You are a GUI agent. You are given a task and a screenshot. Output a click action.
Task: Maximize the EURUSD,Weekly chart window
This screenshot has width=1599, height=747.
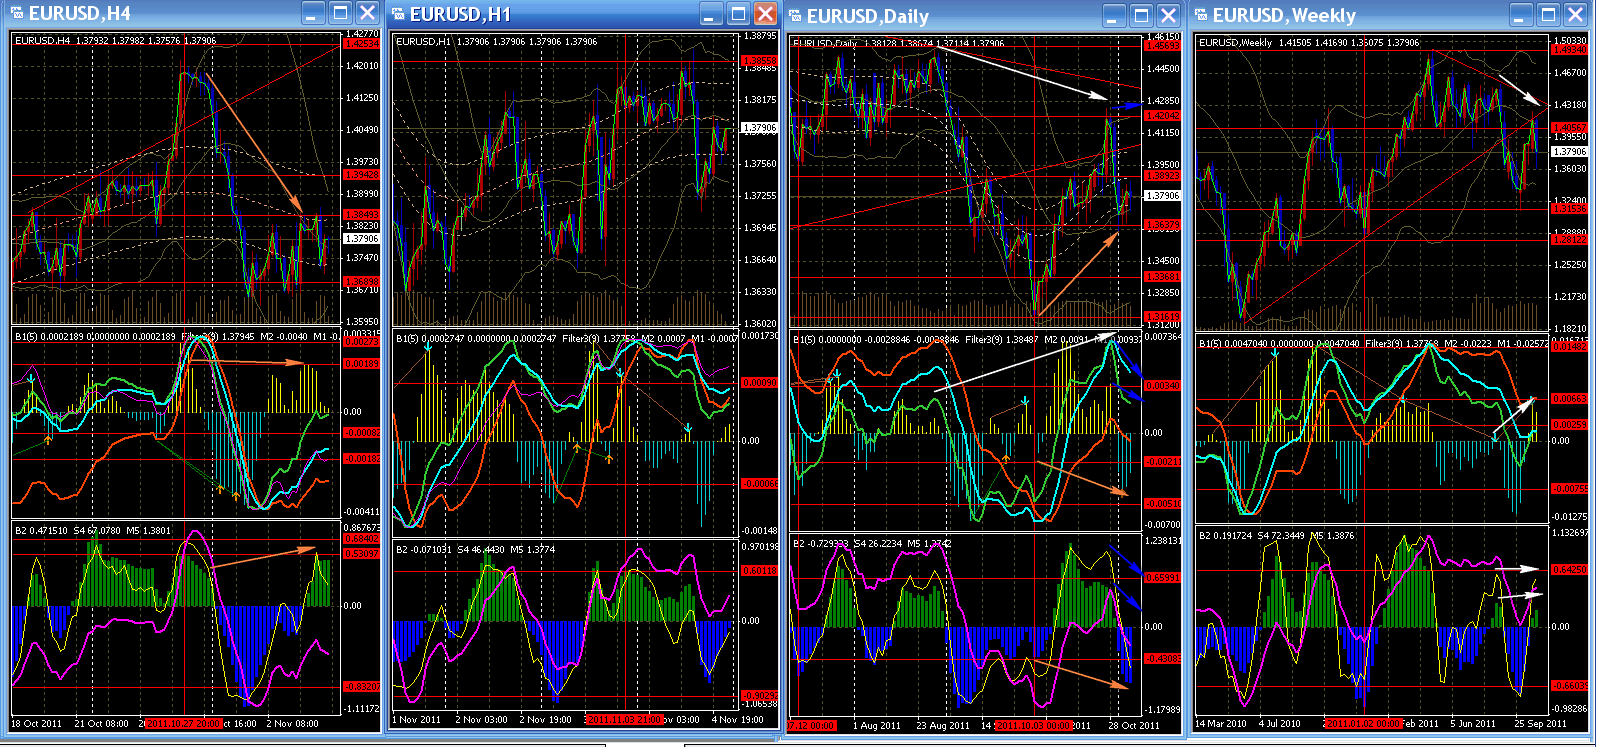coord(1548,15)
